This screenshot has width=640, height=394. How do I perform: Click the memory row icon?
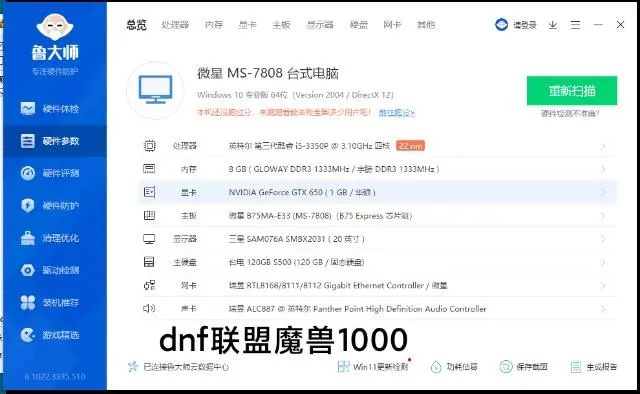(x=149, y=169)
